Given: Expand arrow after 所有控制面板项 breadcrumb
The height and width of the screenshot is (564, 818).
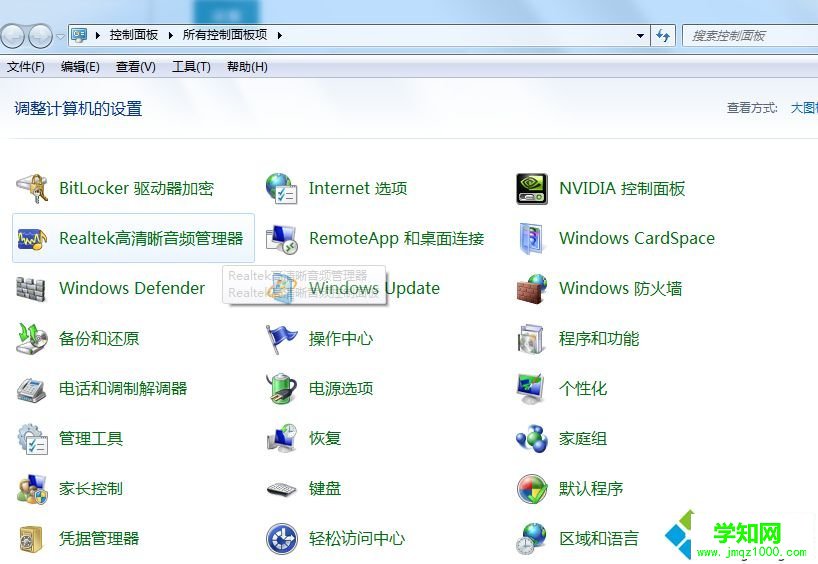Looking at the screenshot, I should pos(280,35).
